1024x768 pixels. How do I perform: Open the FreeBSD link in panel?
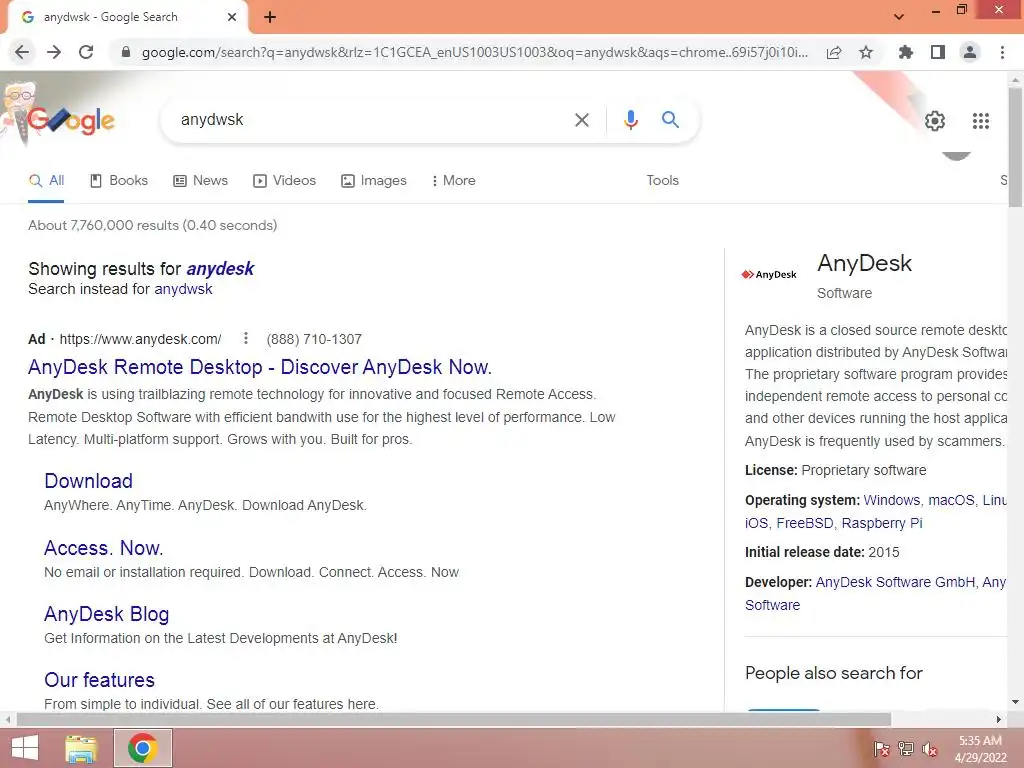[x=805, y=524]
